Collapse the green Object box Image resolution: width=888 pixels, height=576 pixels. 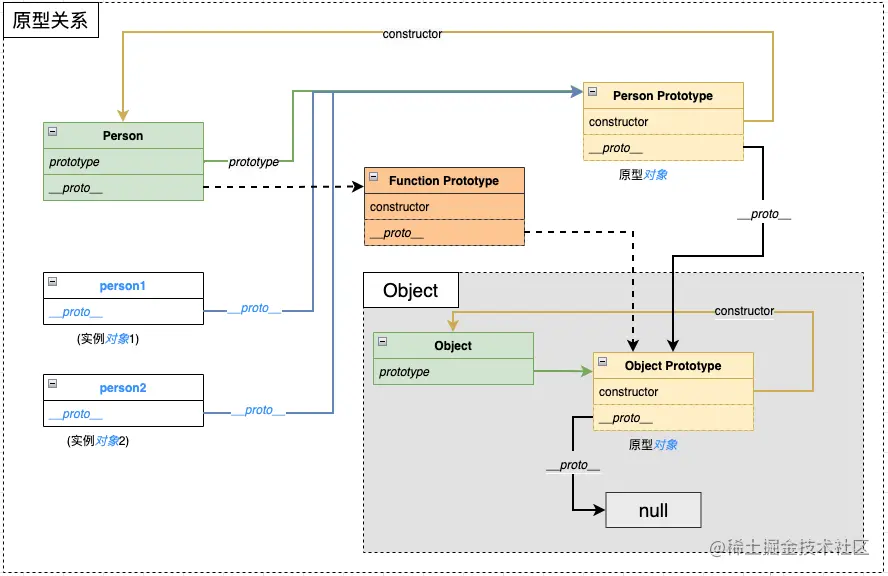click(383, 342)
